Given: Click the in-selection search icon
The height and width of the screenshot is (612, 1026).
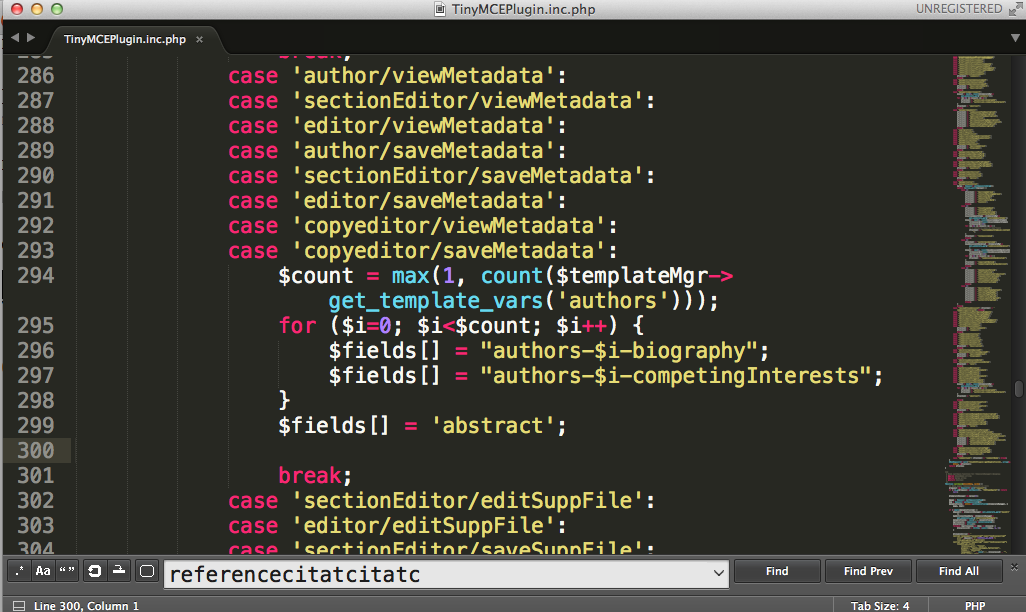Looking at the screenshot, I should click(119, 571).
